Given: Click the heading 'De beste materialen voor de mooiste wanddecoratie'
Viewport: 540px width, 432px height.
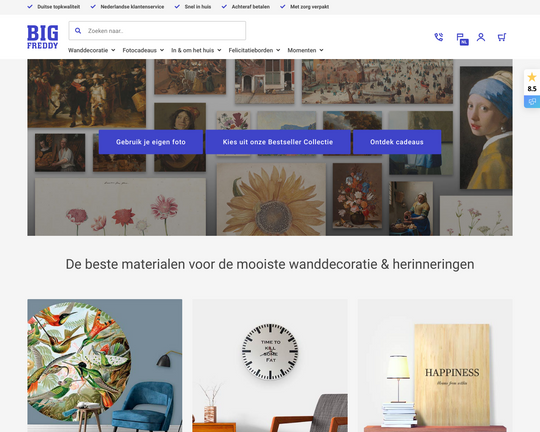Looking at the screenshot, I should click(270, 264).
